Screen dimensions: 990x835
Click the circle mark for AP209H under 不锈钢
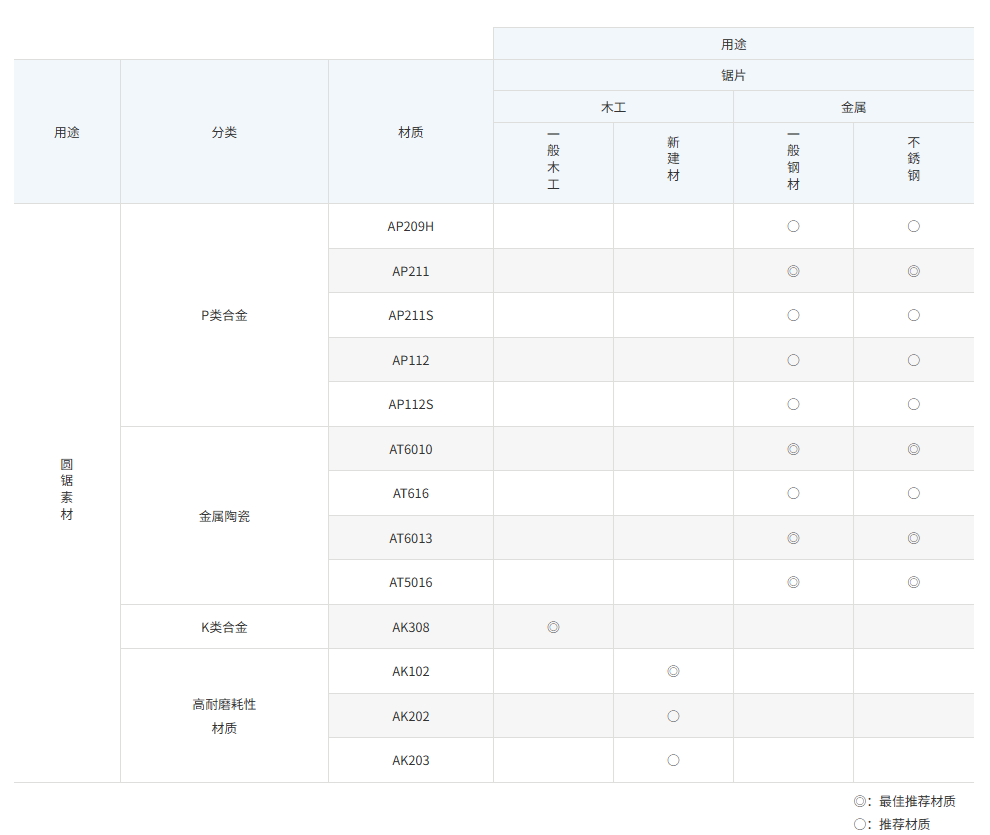(x=913, y=226)
